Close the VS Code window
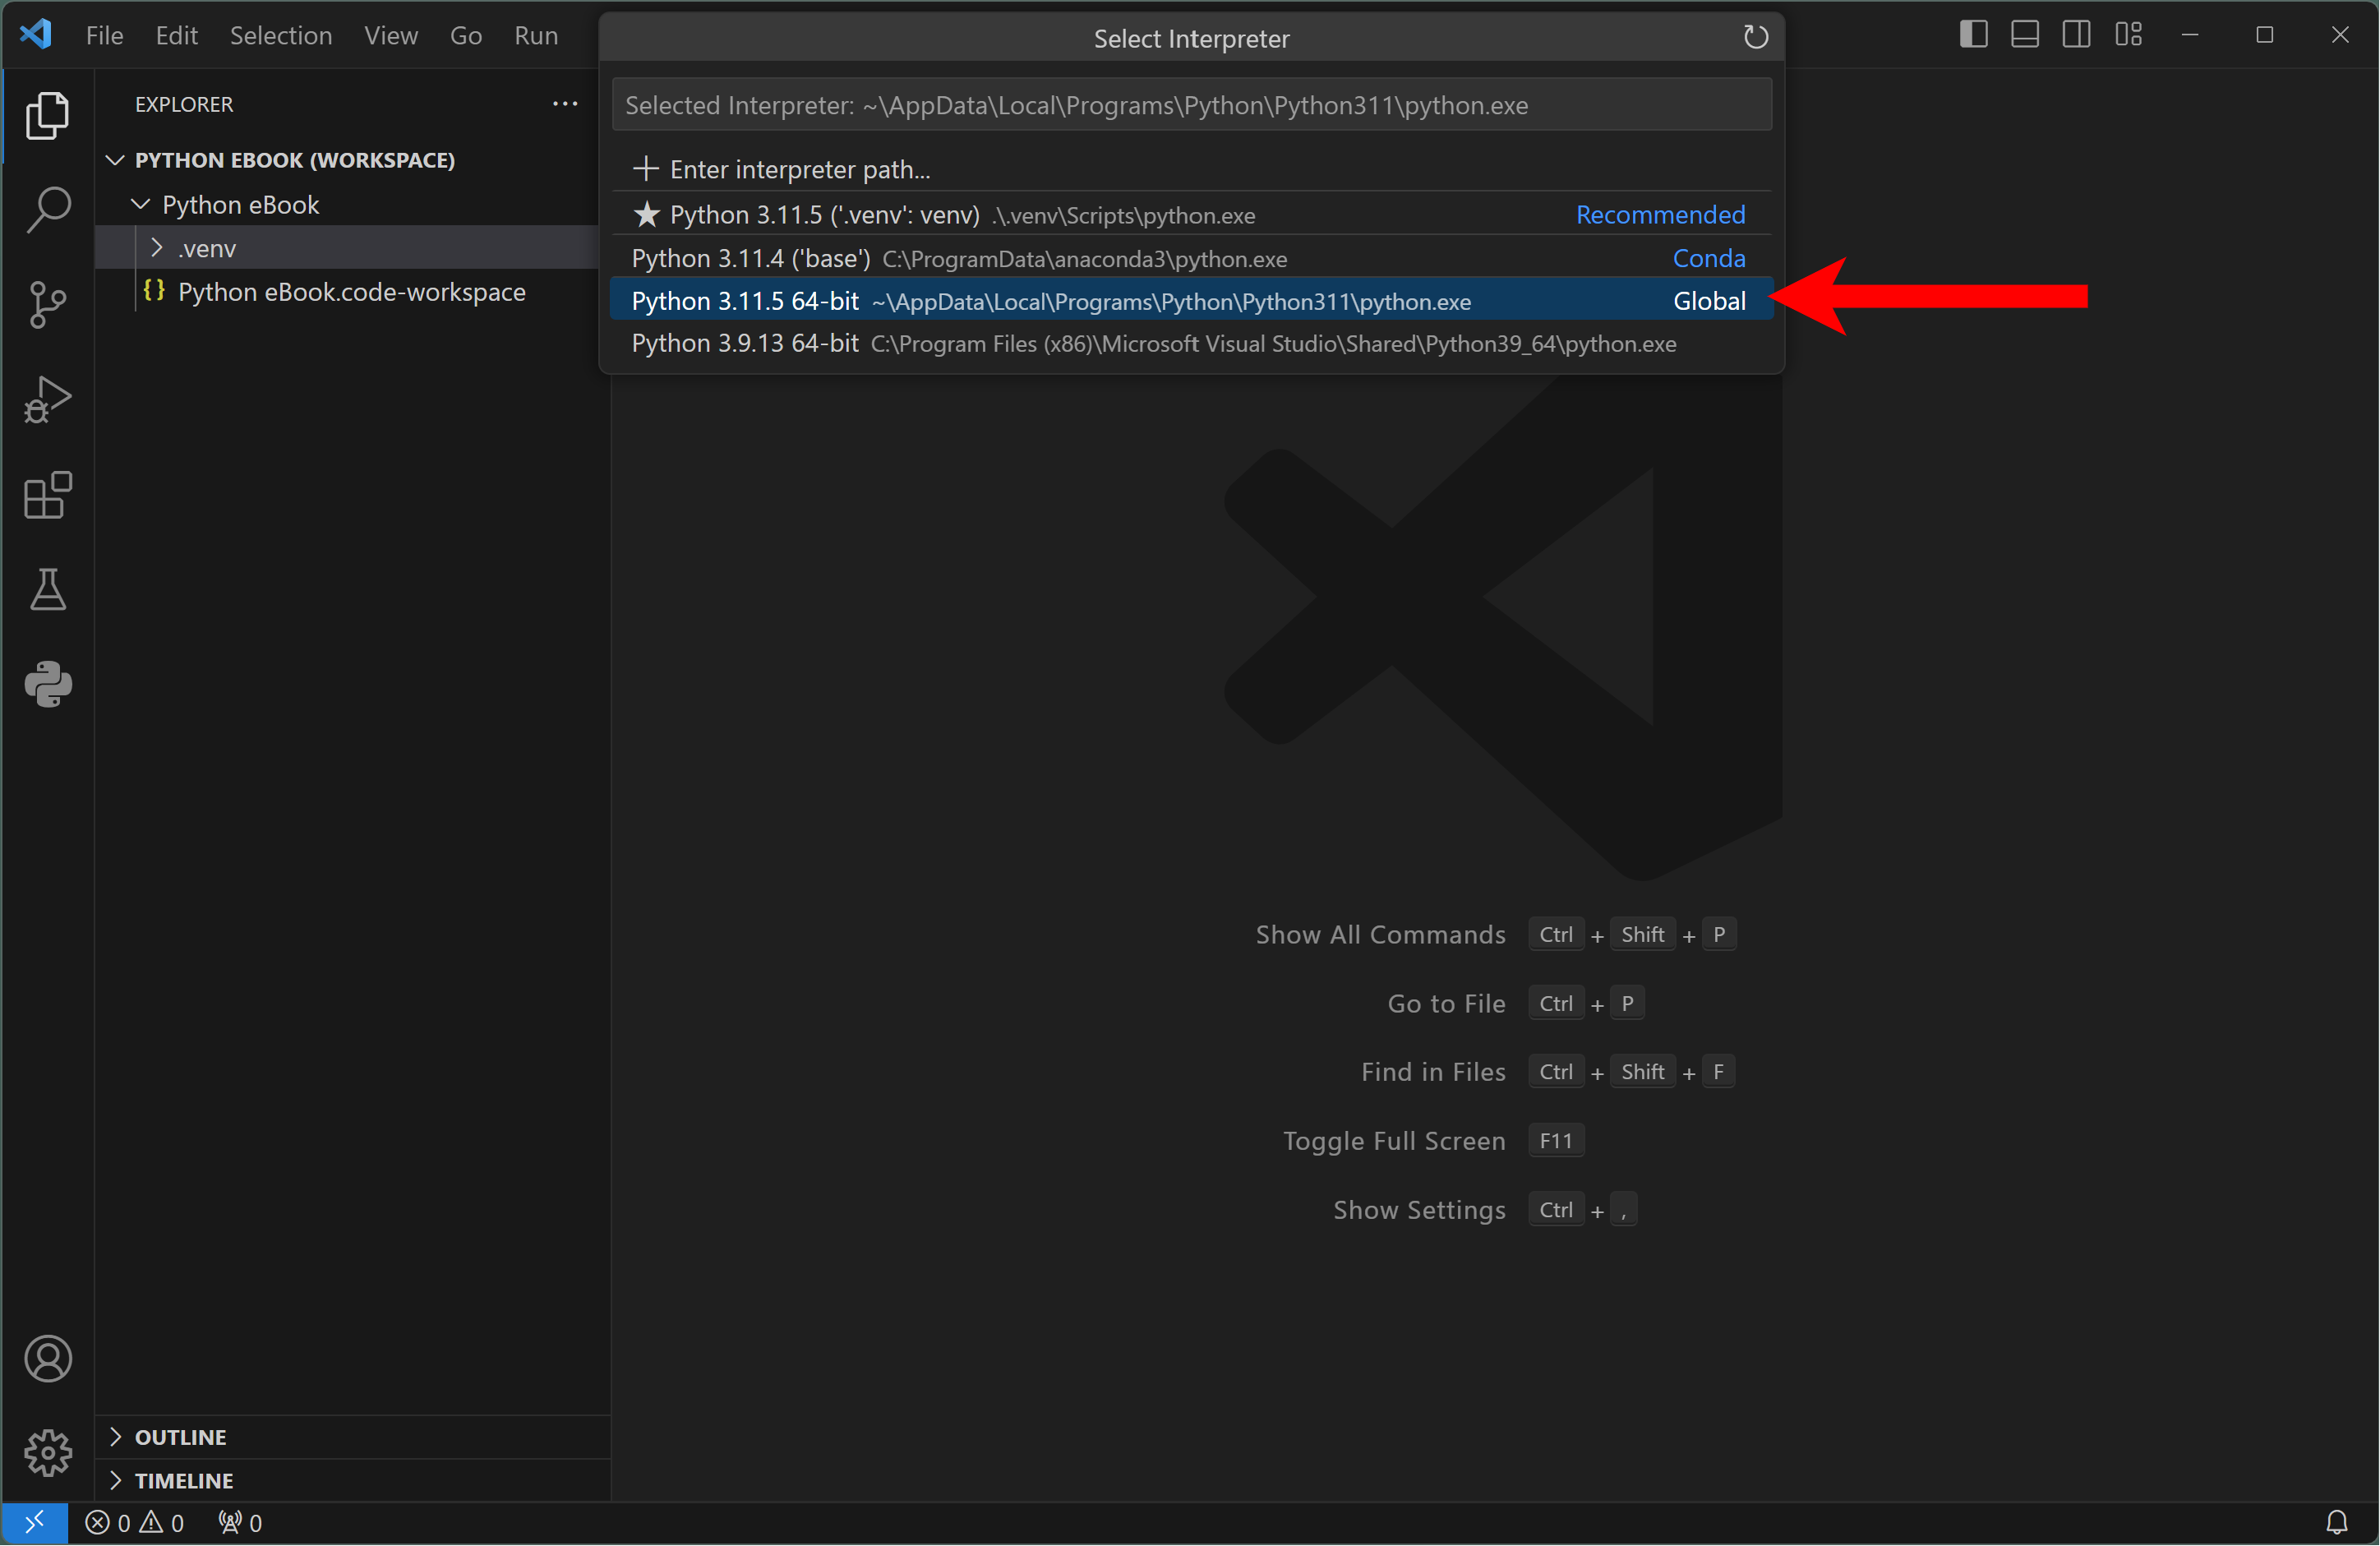This screenshot has width=2380, height=1546. pos(2339,35)
